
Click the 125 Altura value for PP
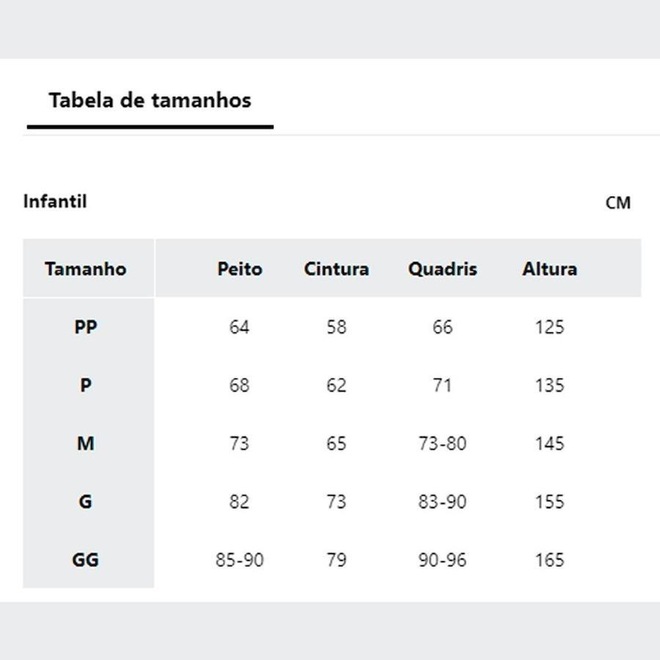pyautogui.click(x=549, y=327)
